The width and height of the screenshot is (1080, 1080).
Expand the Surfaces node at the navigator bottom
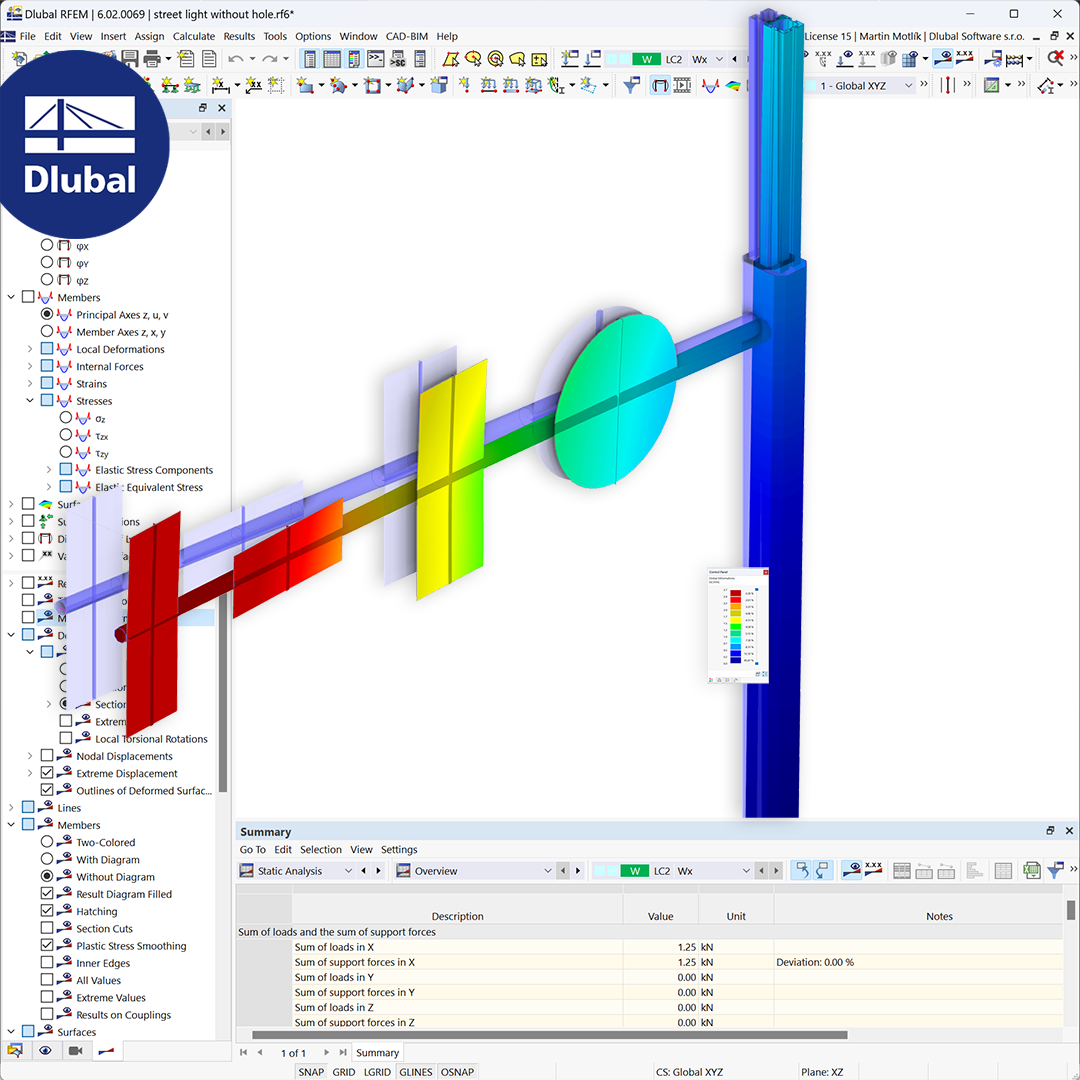tap(10, 1031)
